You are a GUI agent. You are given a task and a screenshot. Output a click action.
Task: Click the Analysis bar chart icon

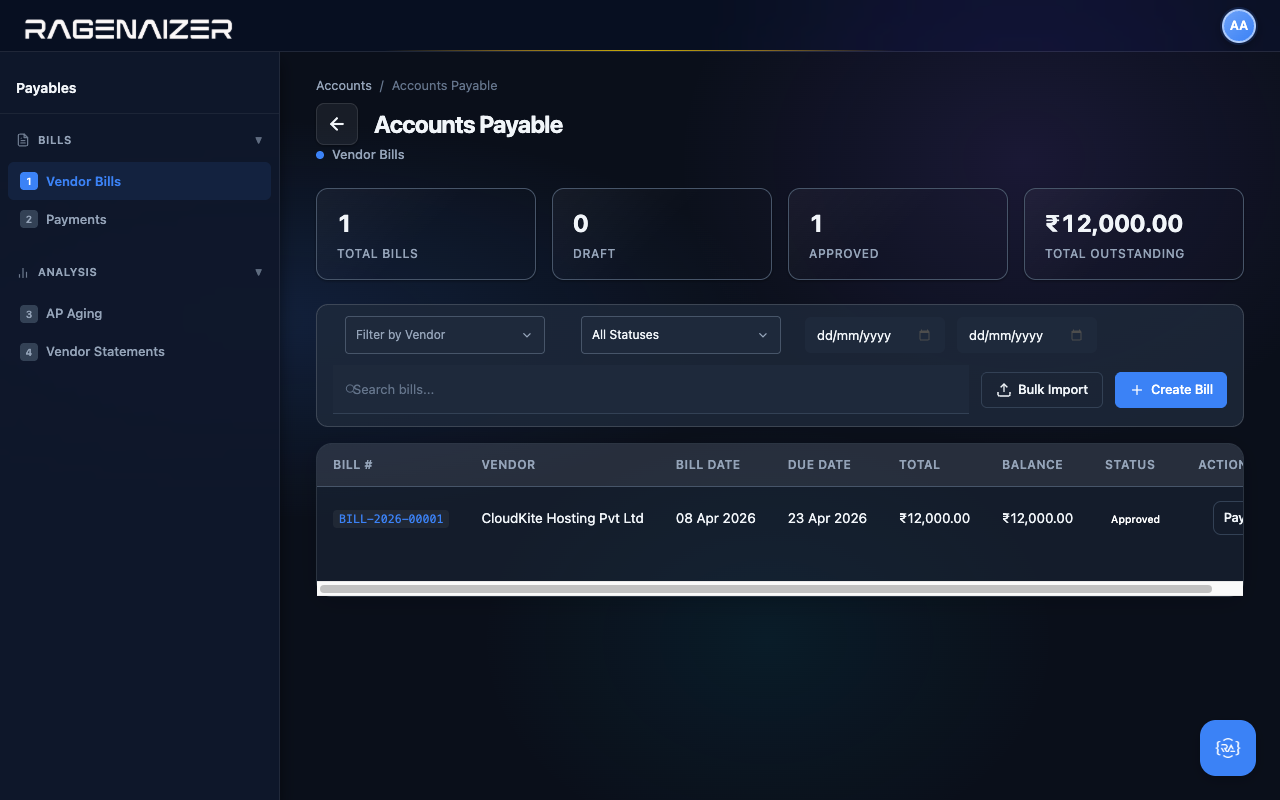coord(23,272)
